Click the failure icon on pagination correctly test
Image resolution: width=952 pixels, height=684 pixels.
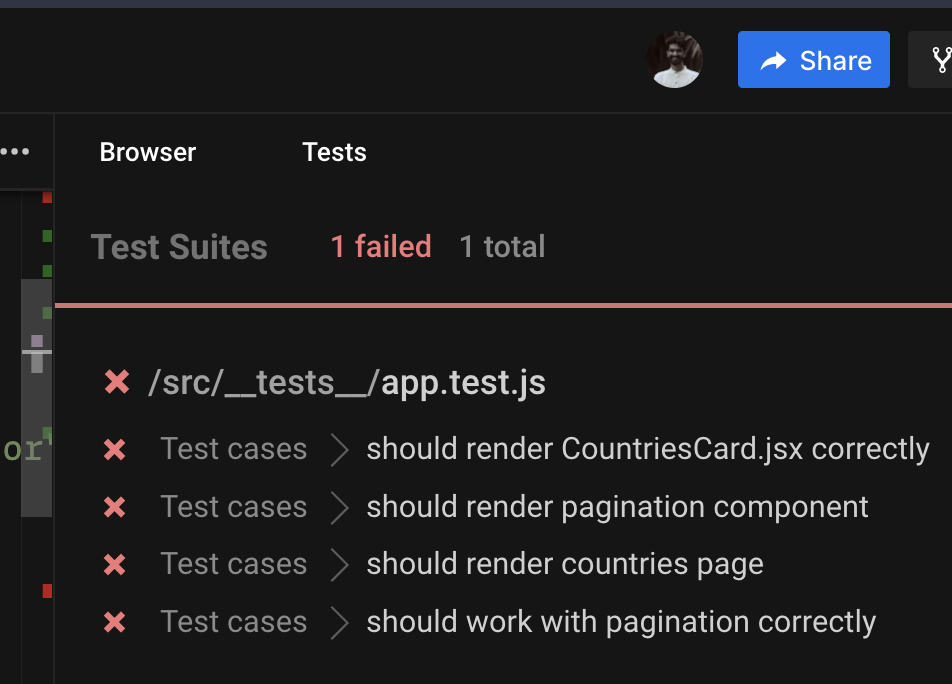click(115, 621)
